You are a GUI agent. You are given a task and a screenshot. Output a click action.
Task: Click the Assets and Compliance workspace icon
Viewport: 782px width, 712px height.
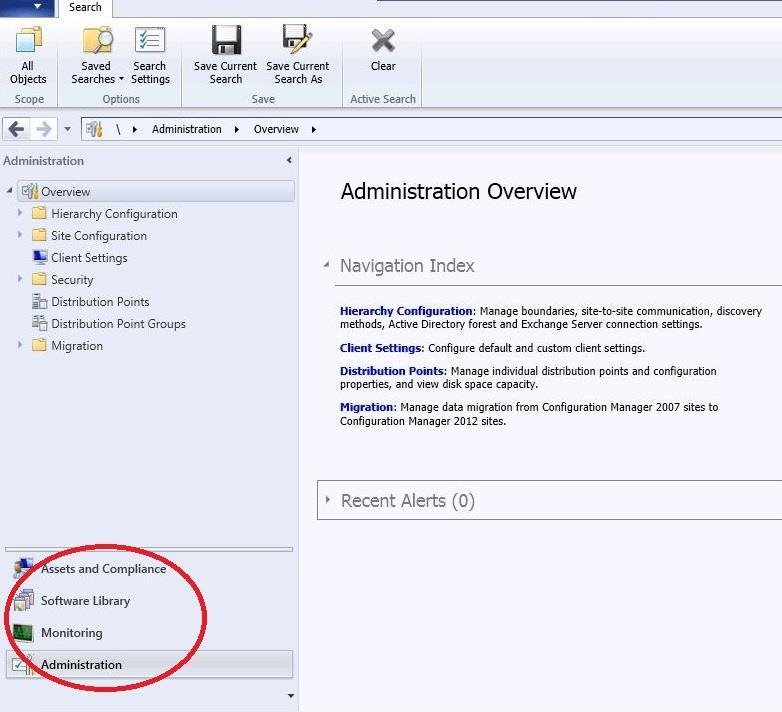(x=23, y=568)
